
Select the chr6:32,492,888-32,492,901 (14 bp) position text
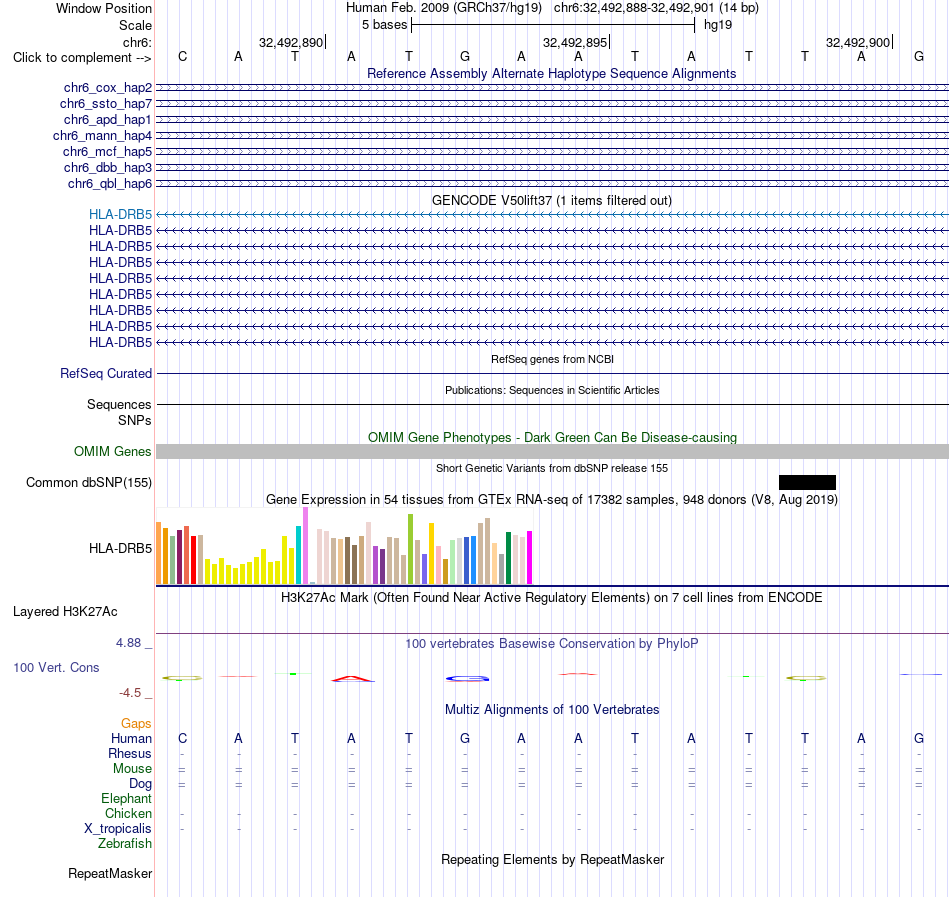point(656,8)
